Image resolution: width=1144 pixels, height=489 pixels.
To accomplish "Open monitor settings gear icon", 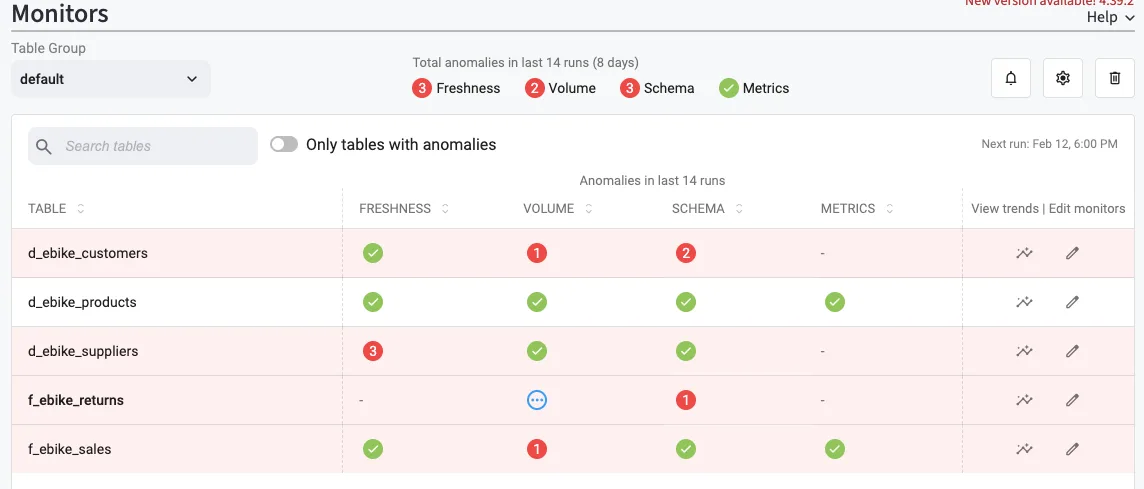I will tap(1063, 78).
